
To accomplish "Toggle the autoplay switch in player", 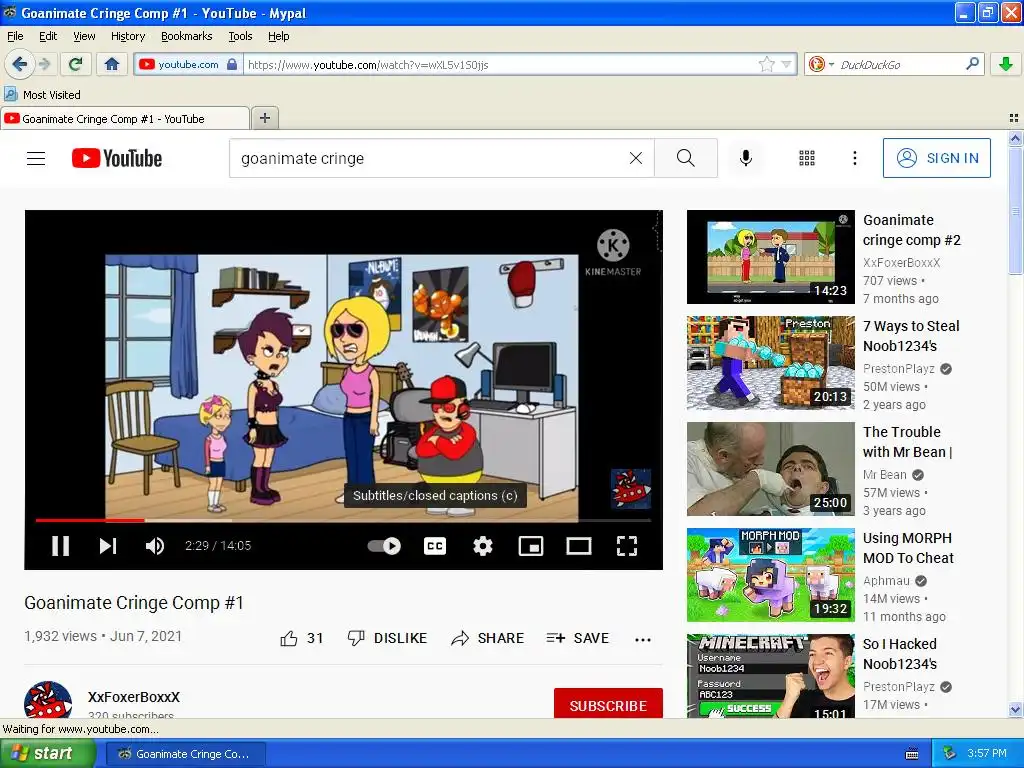I will click(384, 546).
